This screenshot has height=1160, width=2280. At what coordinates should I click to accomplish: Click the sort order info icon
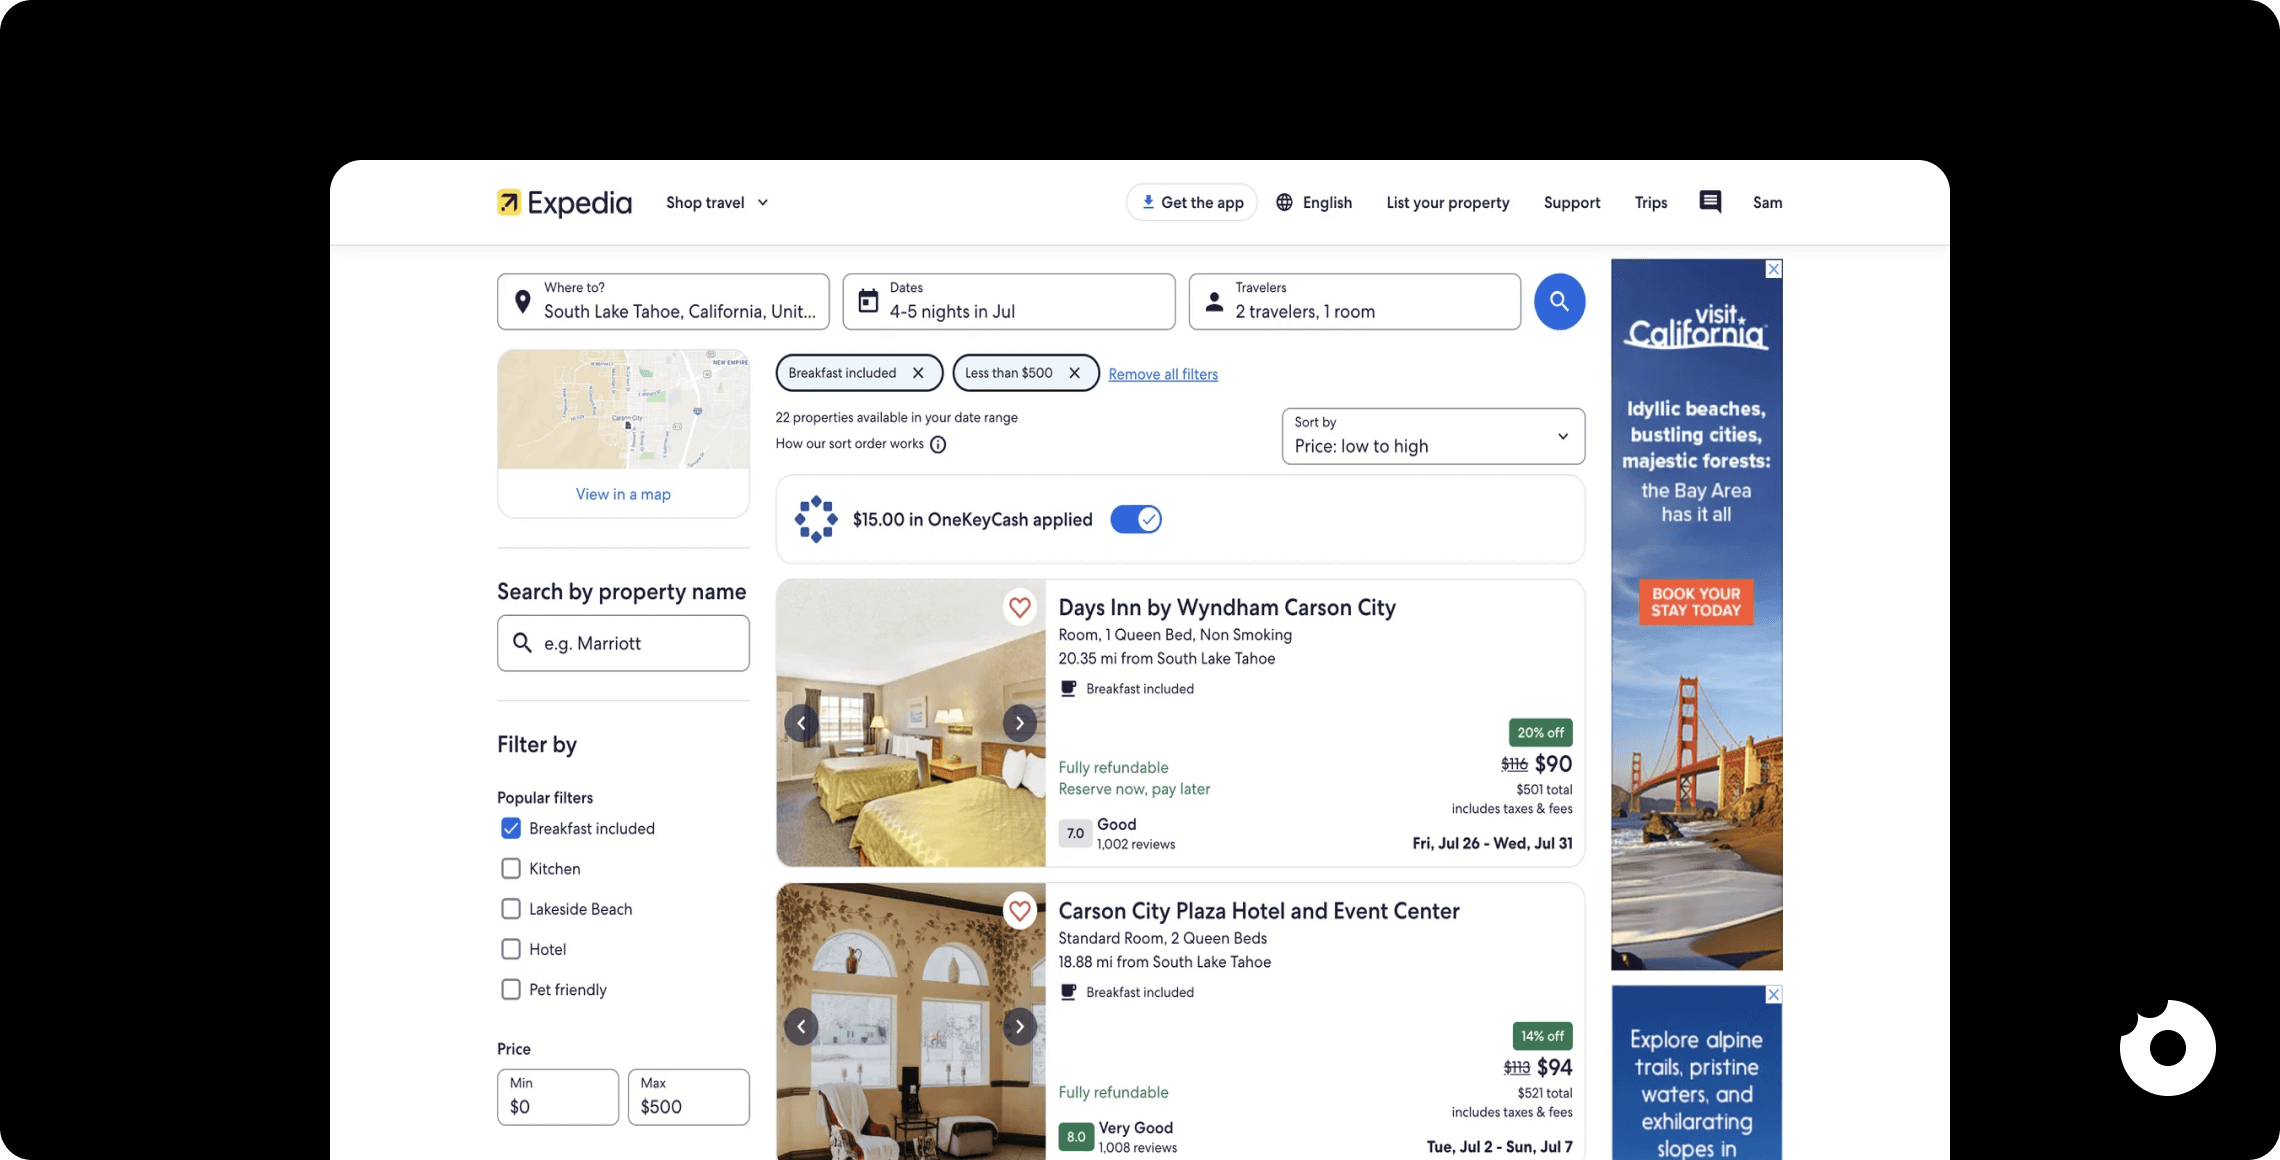click(x=938, y=445)
